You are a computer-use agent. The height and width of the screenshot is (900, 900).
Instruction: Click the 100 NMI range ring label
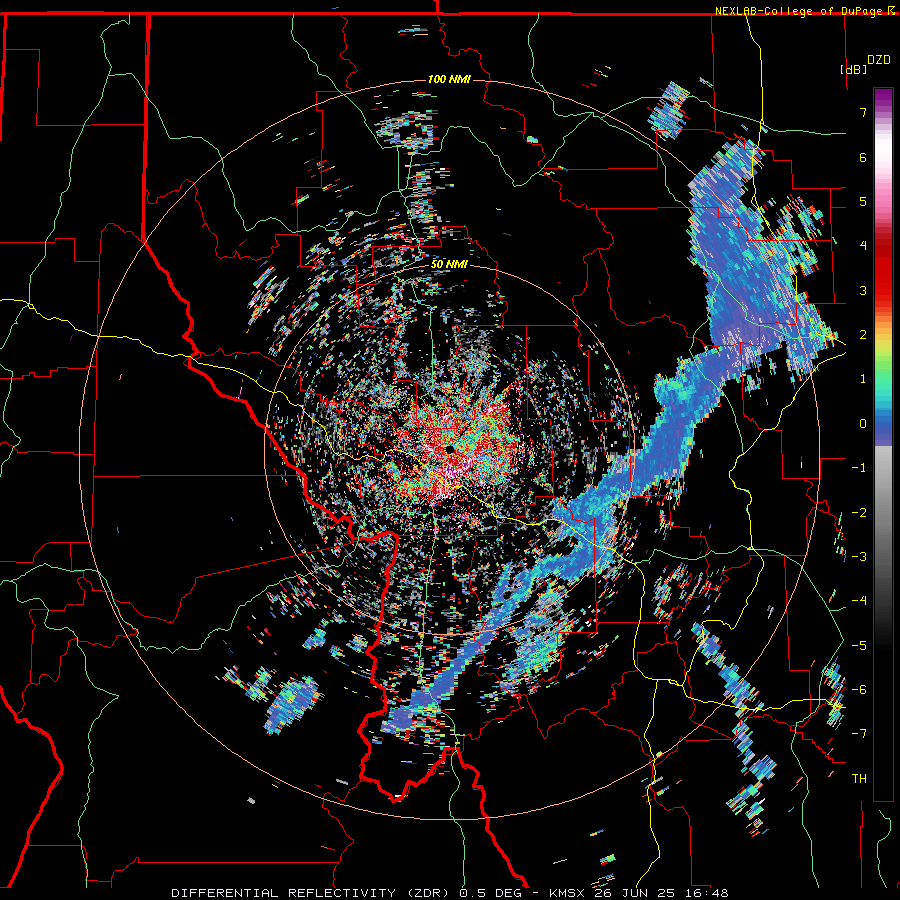pyautogui.click(x=449, y=79)
